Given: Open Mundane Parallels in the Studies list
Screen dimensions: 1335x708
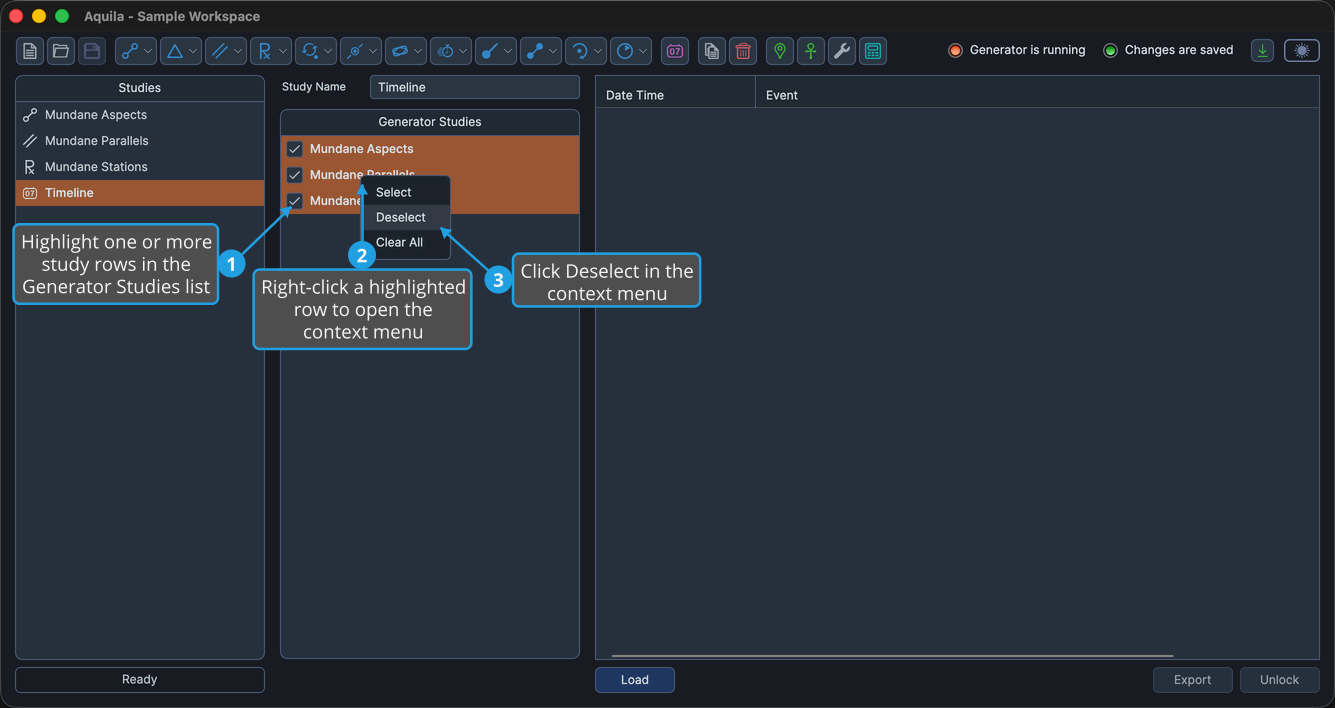Looking at the screenshot, I should click(x=140, y=141).
